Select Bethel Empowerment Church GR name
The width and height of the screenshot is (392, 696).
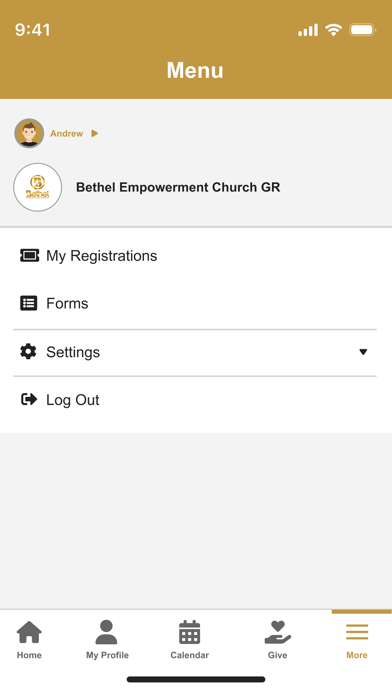tap(178, 187)
